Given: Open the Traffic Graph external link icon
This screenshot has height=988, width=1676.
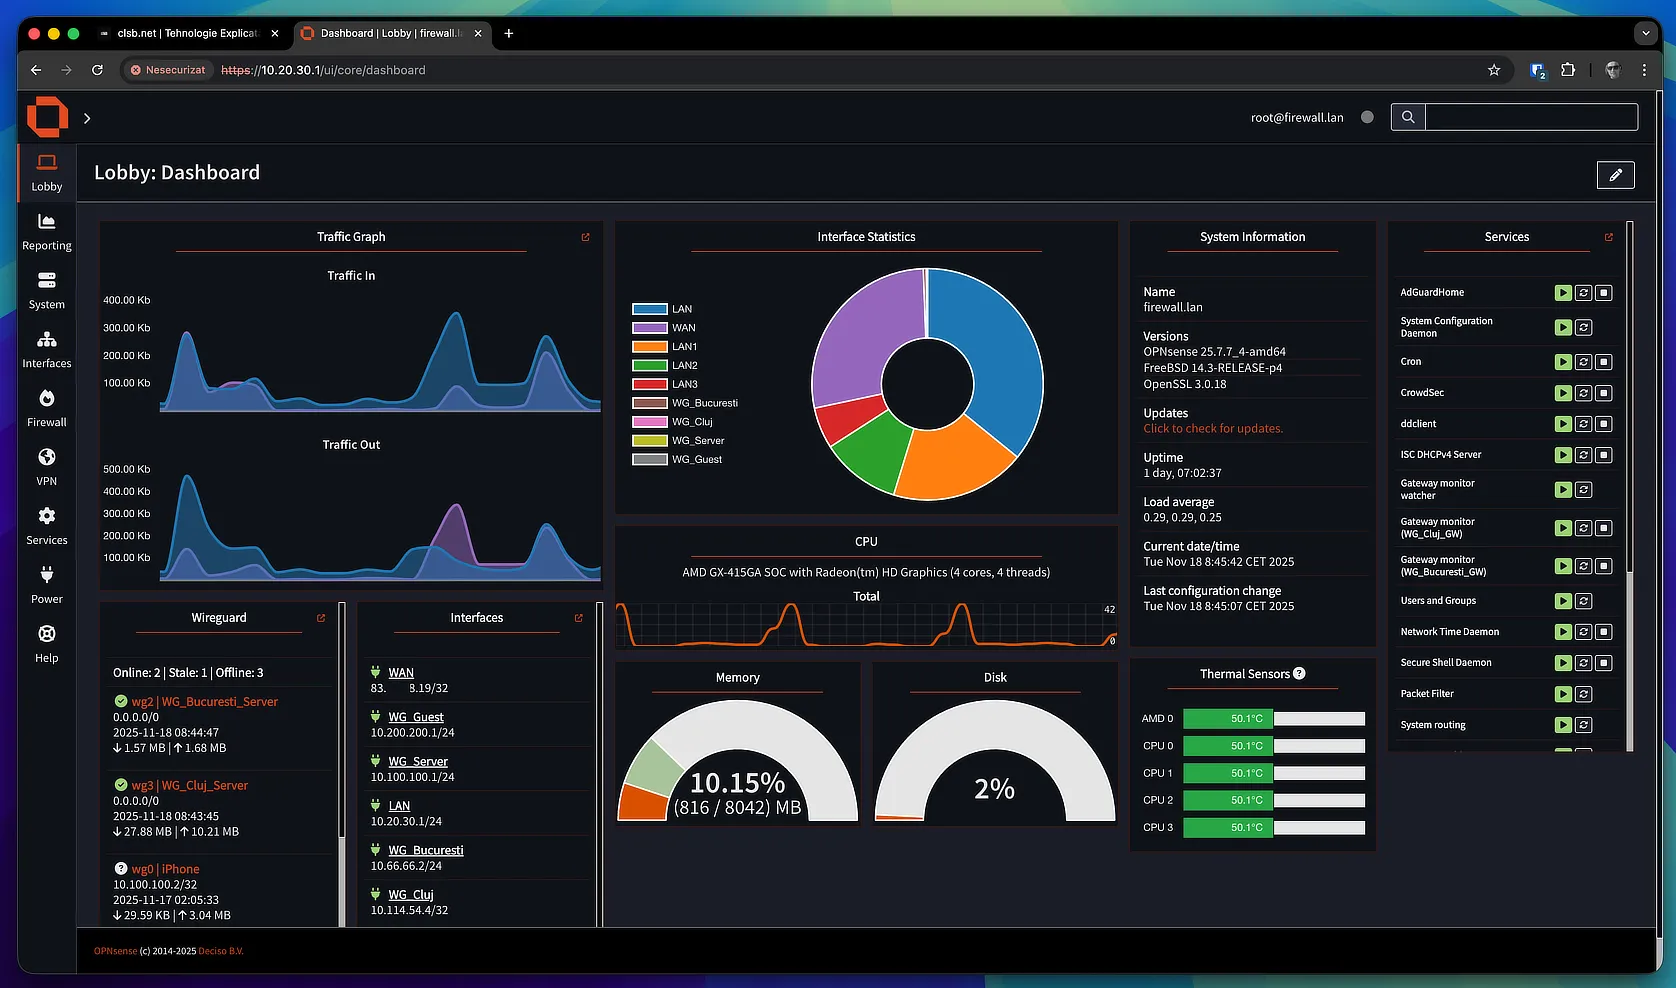Looking at the screenshot, I should tap(585, 237).
